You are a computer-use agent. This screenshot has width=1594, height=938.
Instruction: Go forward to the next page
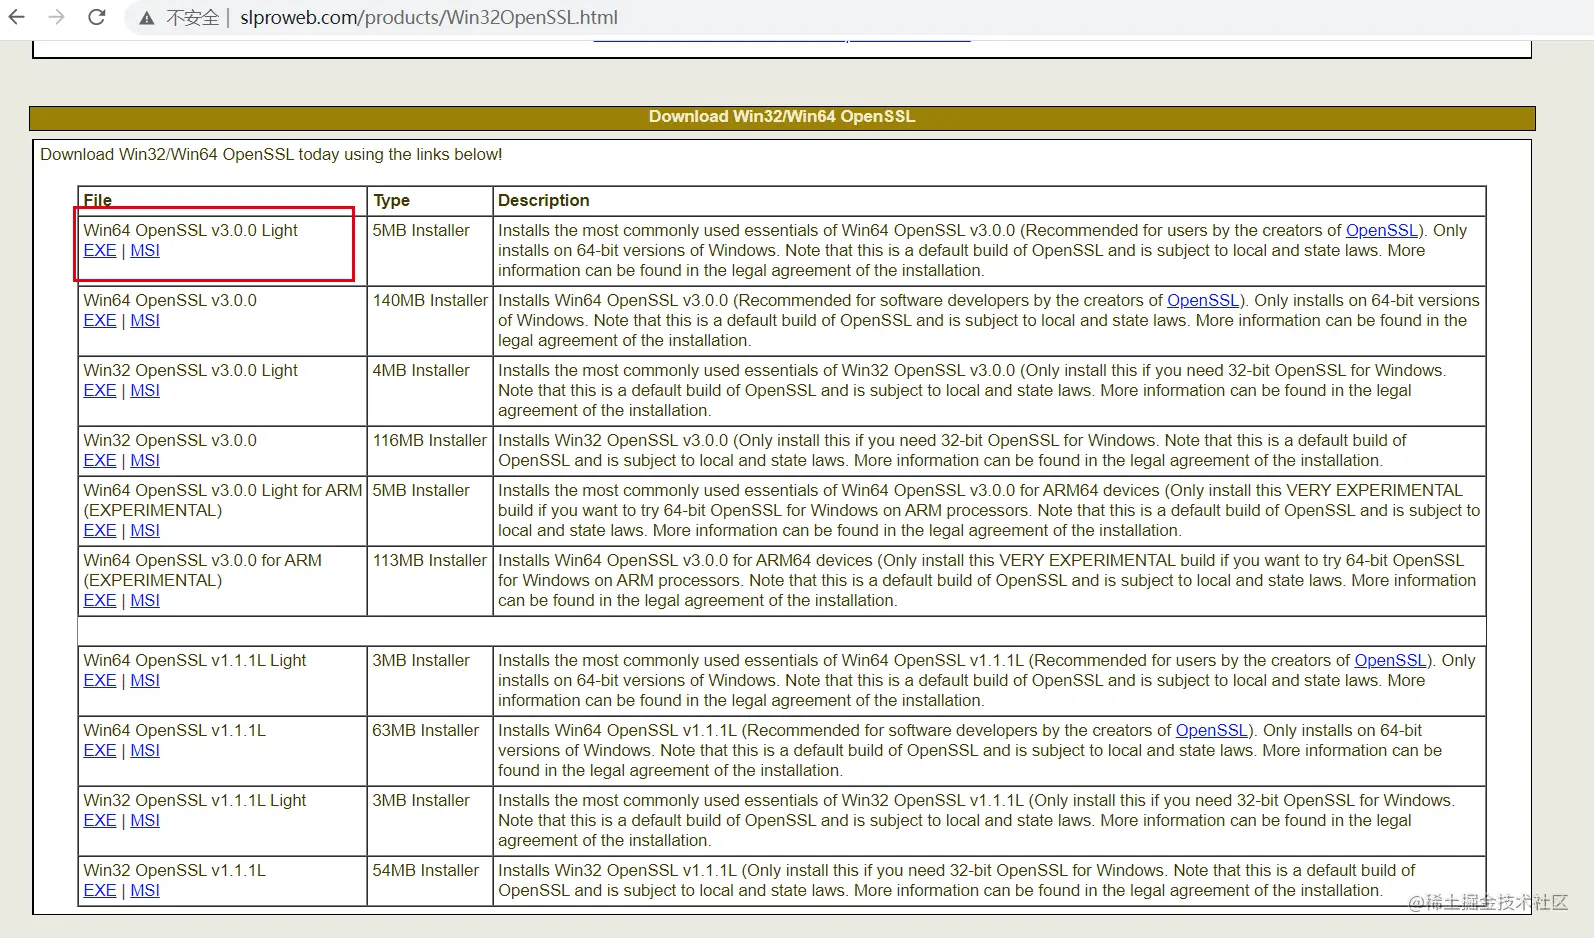(x=56, y=17)
